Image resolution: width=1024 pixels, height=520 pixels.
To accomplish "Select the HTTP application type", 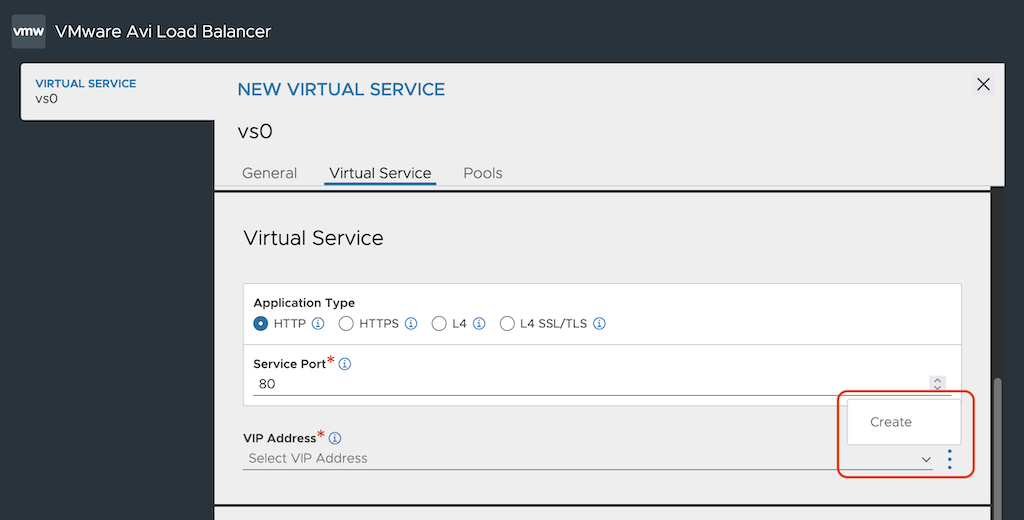I will click(x=261, y=324).
